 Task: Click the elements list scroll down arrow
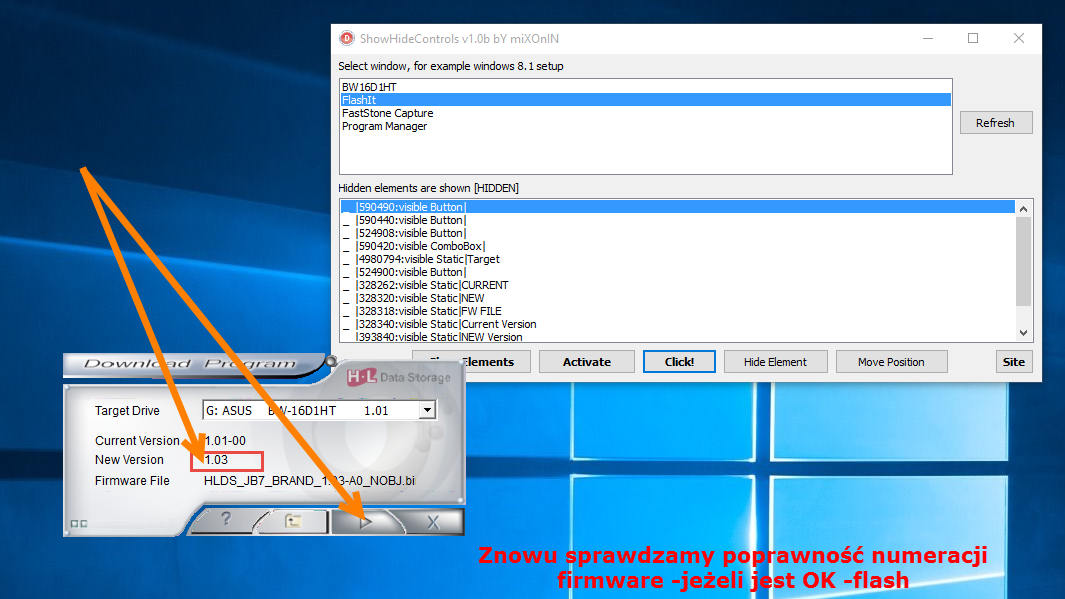1024,333
